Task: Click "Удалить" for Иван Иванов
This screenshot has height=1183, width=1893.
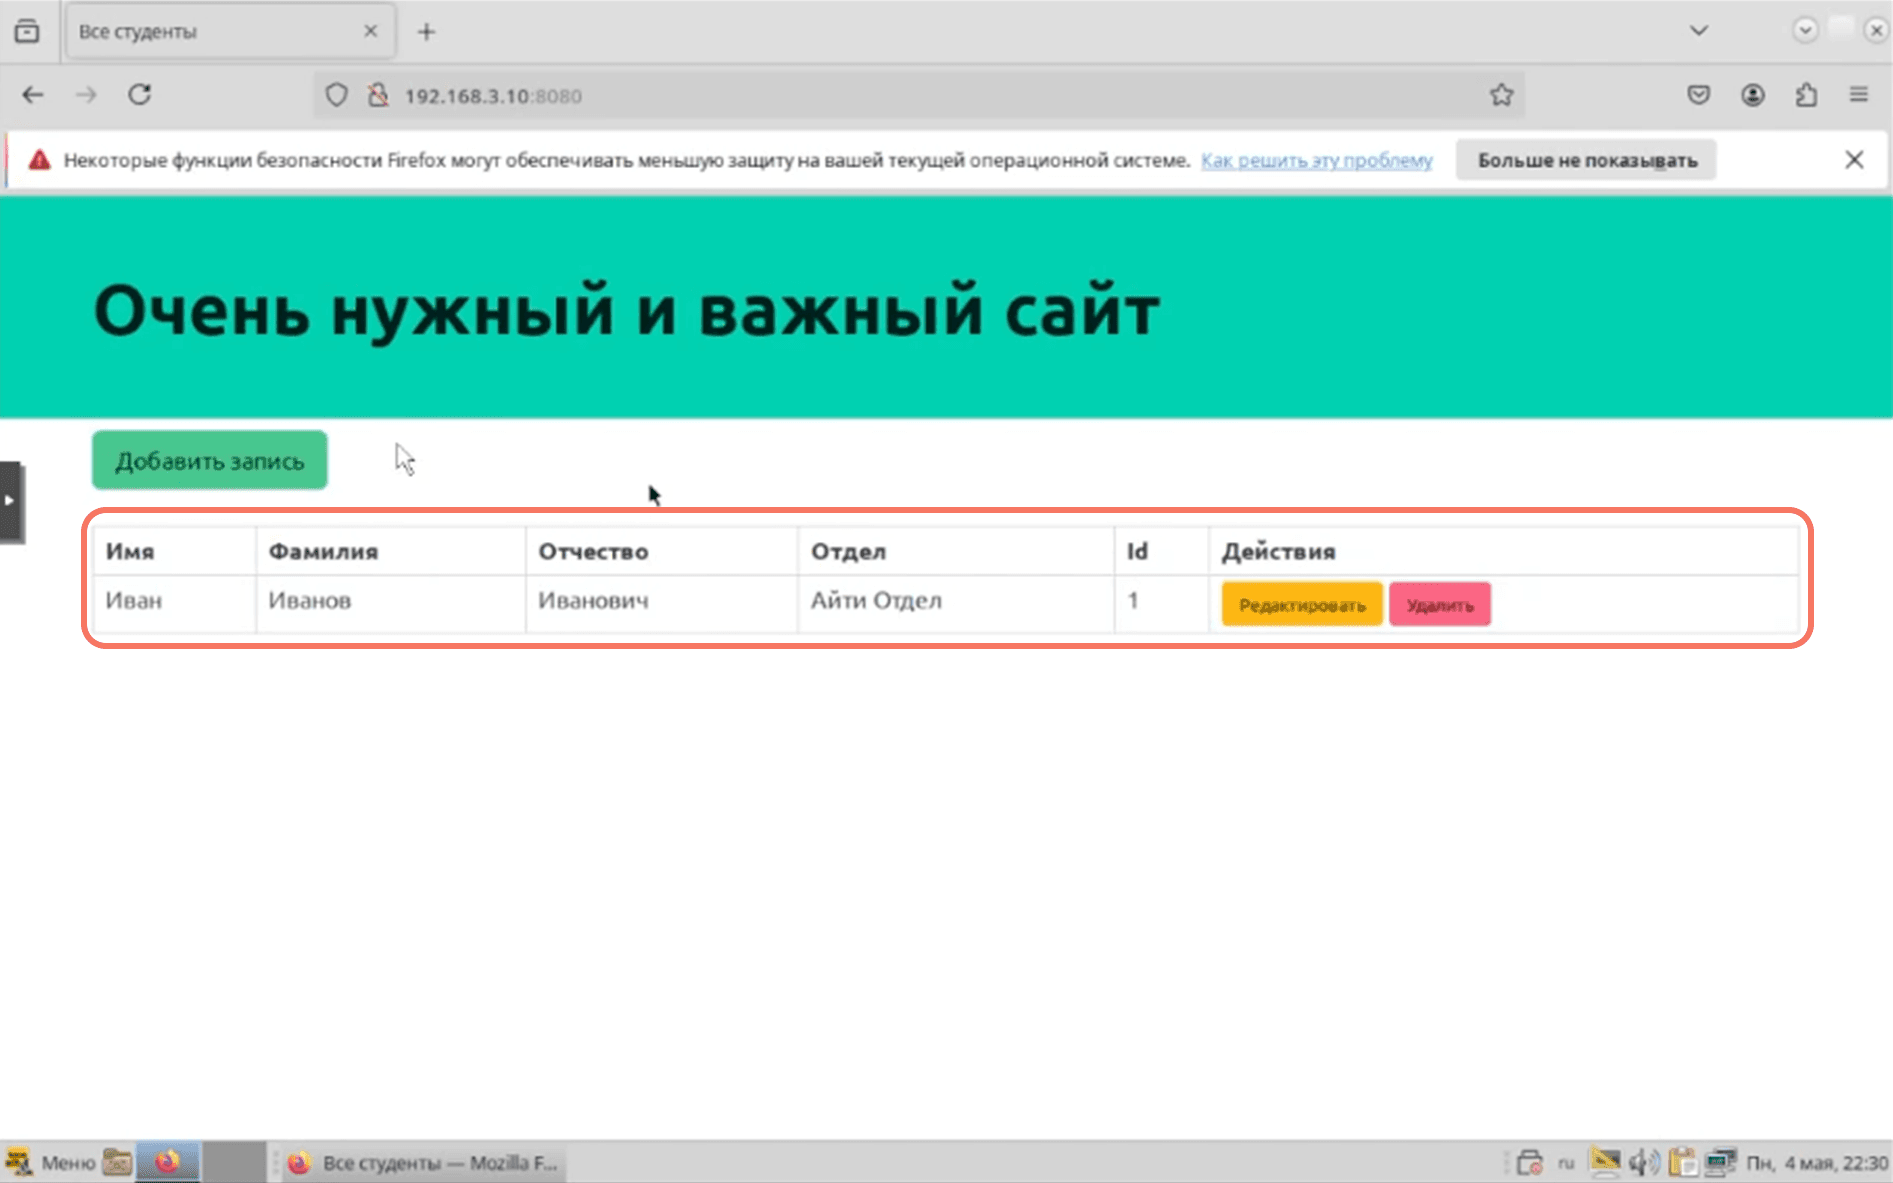Action: pos(1440,604)
